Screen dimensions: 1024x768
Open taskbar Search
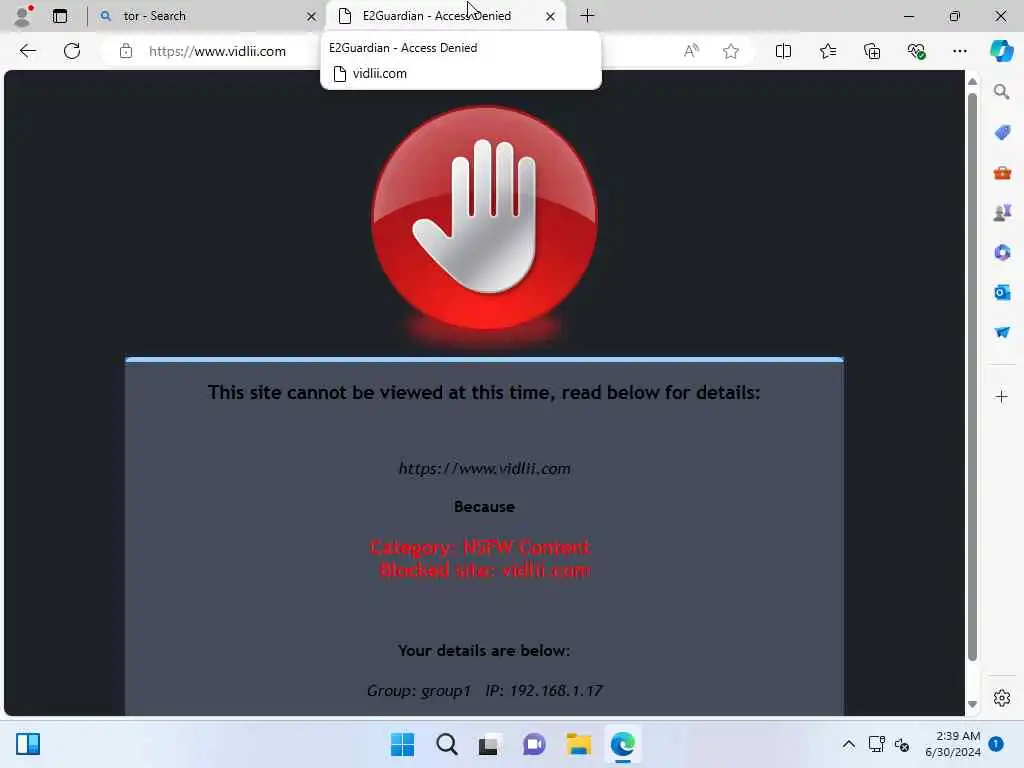click(447, 744)
